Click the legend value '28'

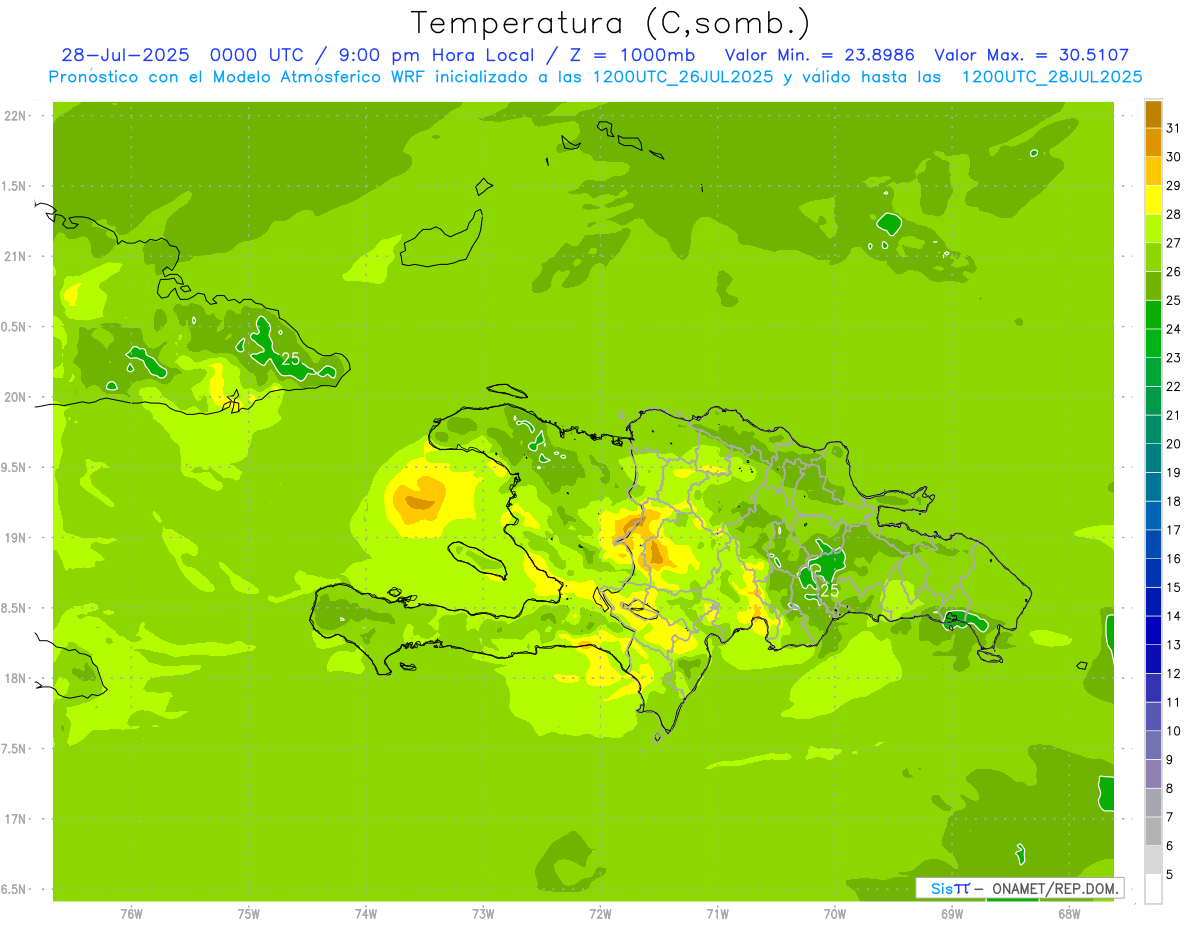[1174, 214]
